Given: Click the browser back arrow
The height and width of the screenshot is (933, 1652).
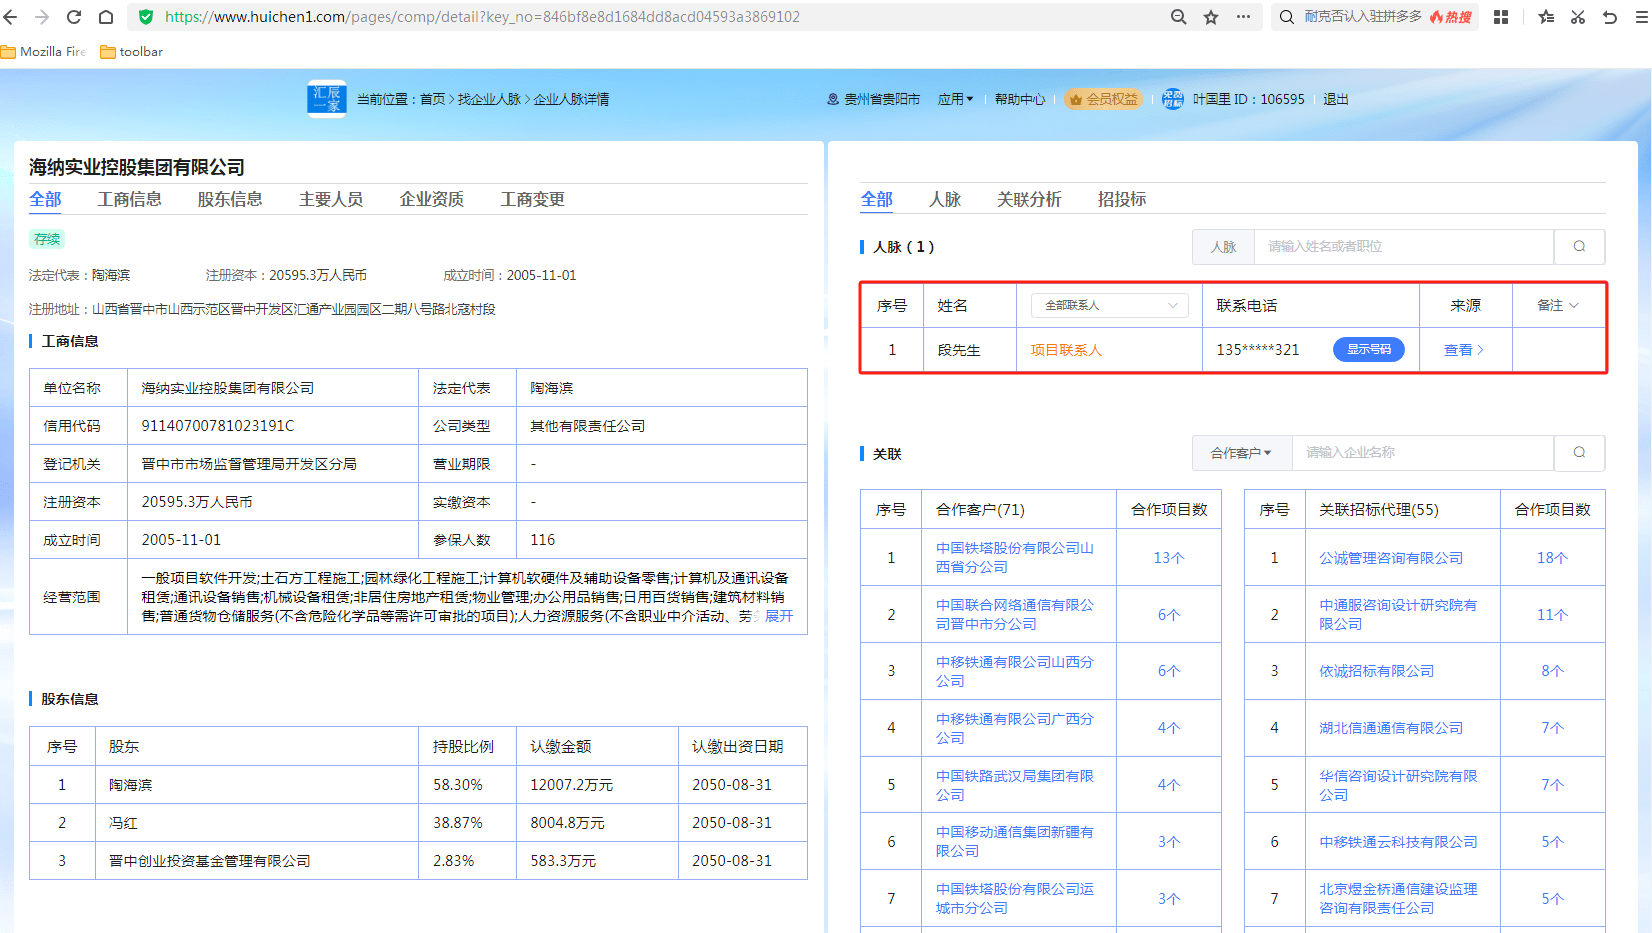Looking at the screenshot, I should pos(11,17).
